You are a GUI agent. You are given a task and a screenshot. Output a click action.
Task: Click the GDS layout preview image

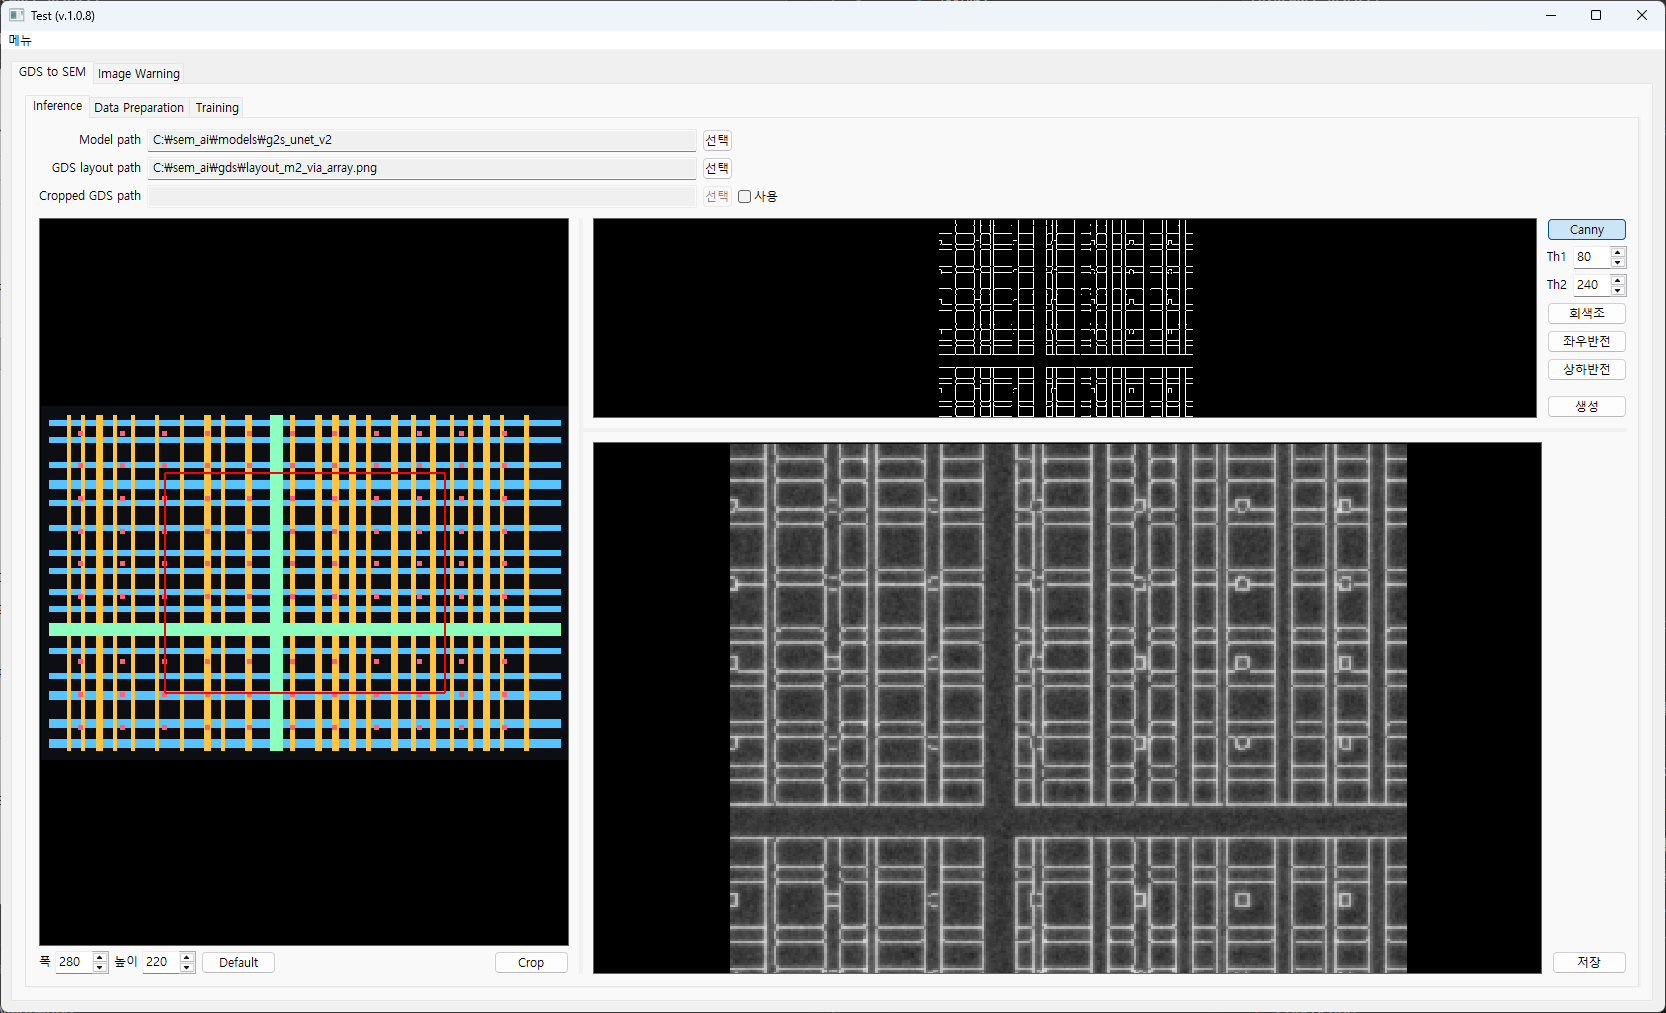304,582
